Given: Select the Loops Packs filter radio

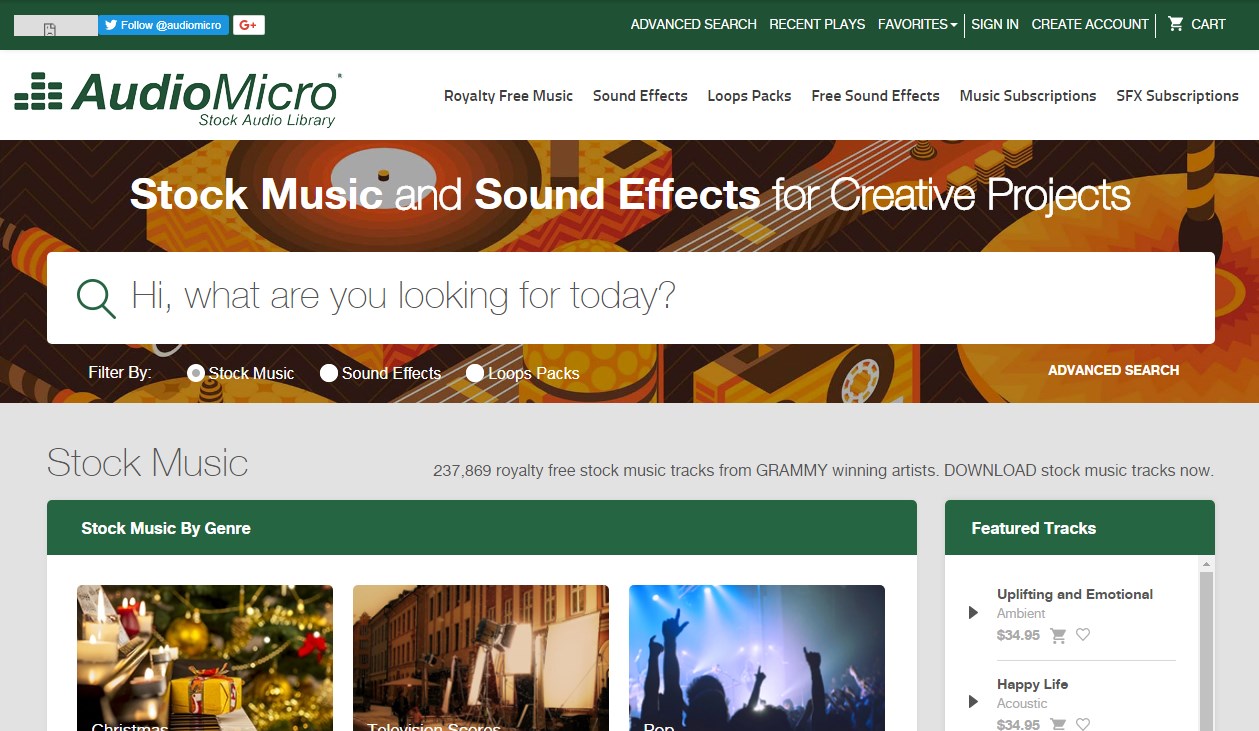Looking at the screenshot, I should coord(475,373).
